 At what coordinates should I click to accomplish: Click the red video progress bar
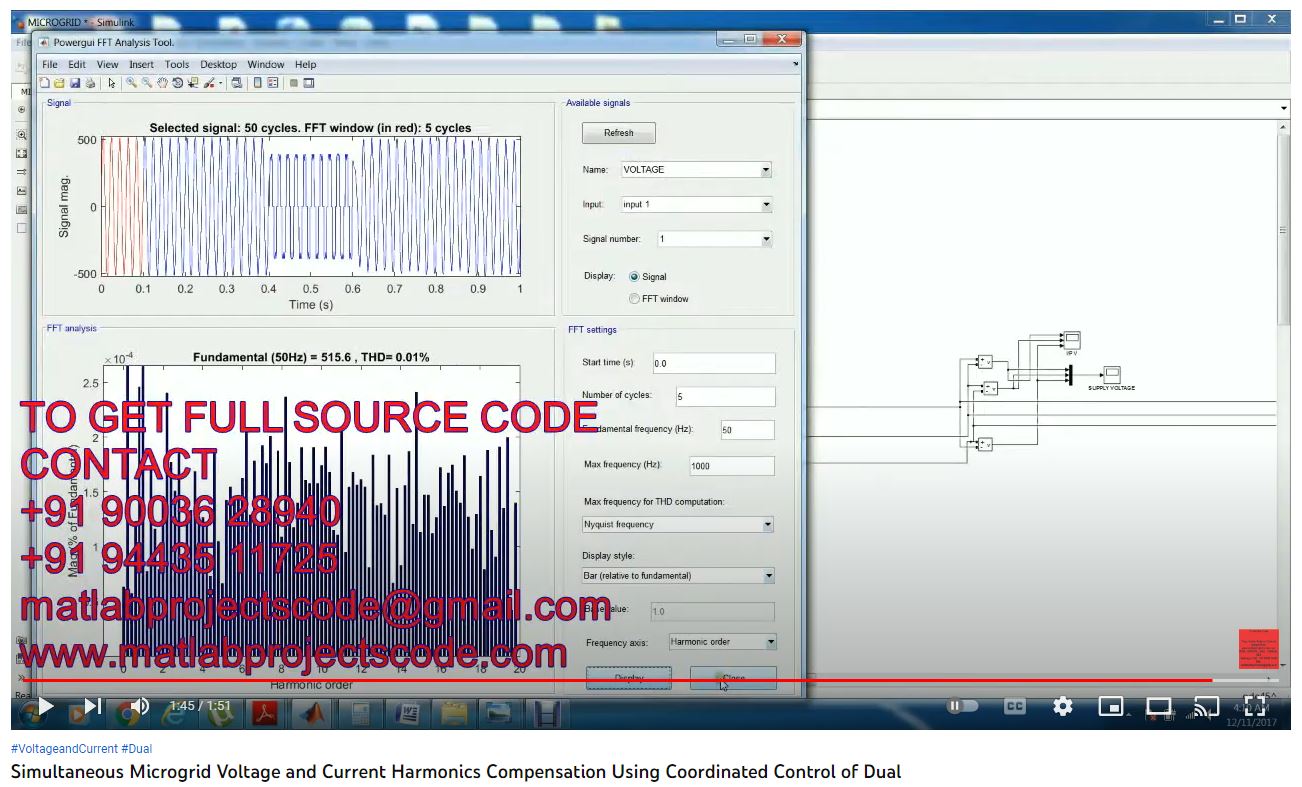pyautogui.click(x=600, y=681)
